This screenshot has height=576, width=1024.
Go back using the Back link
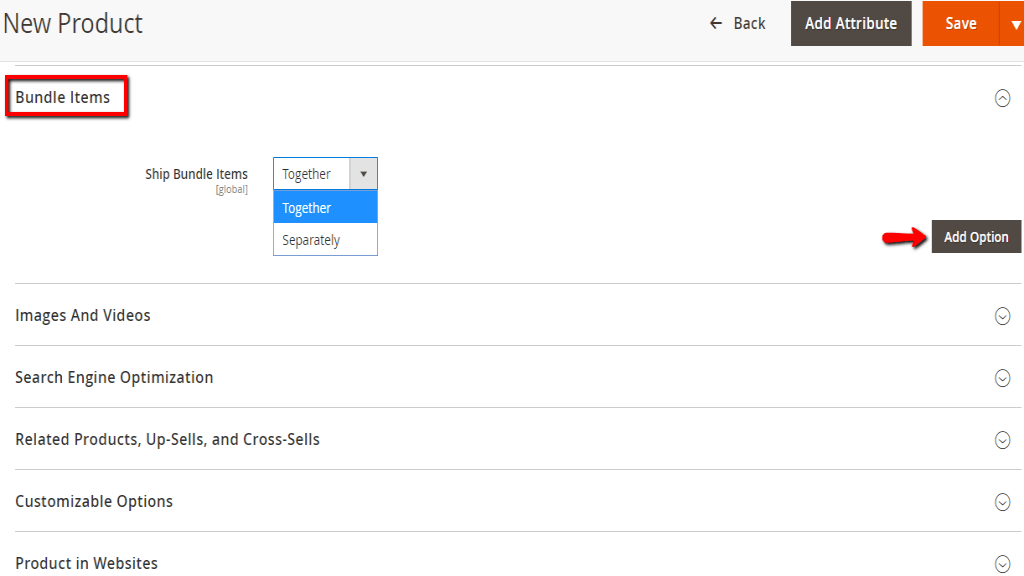[x=738, y=24]
